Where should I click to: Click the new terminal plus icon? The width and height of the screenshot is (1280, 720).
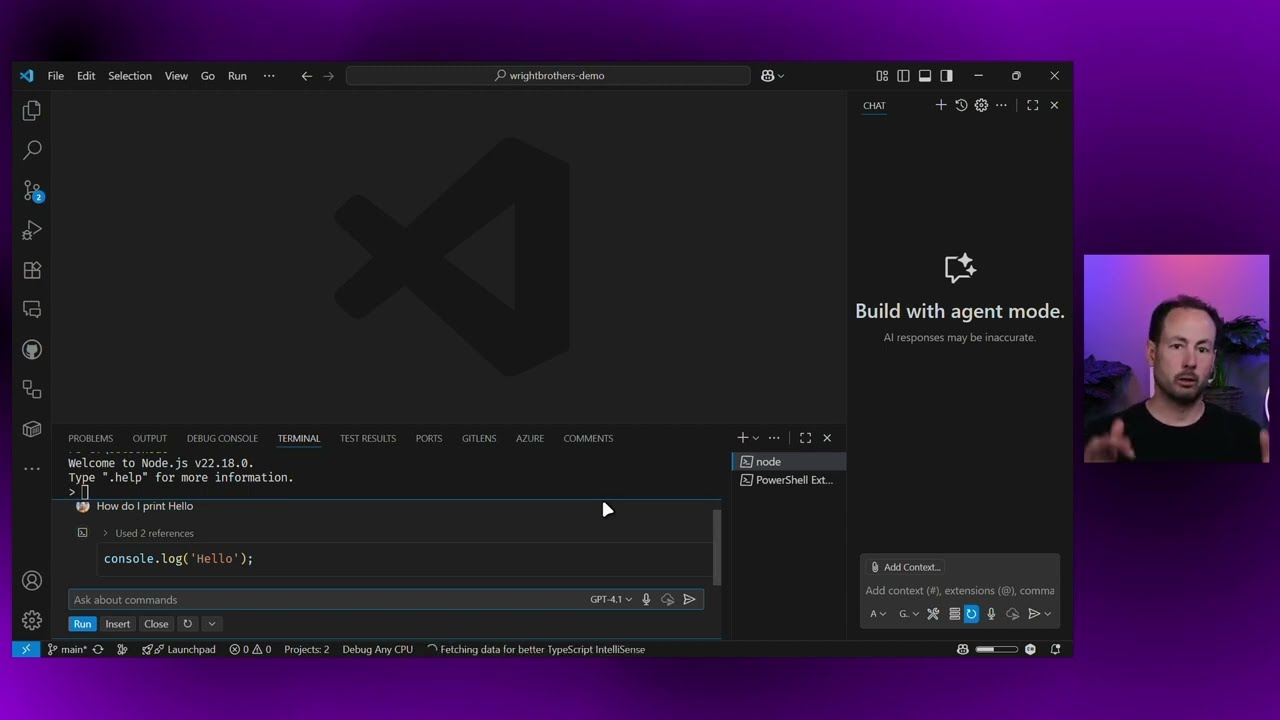tap(742, 438)
